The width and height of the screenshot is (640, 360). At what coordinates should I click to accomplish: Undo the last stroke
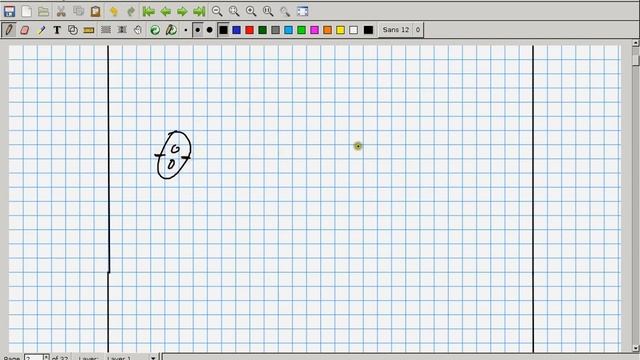114,11
